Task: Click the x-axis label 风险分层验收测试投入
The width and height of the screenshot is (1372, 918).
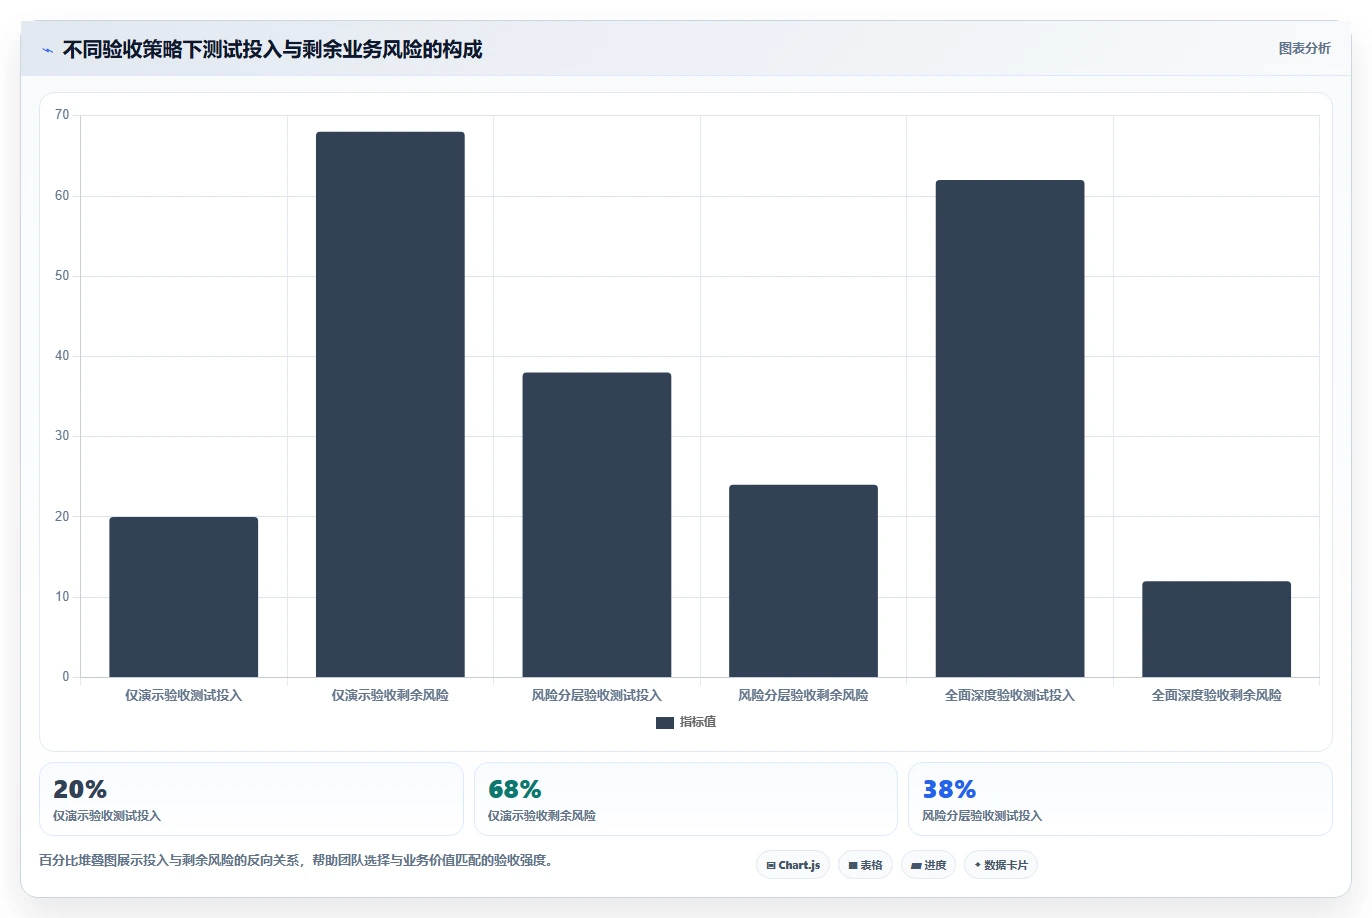Action: point(597,695)
